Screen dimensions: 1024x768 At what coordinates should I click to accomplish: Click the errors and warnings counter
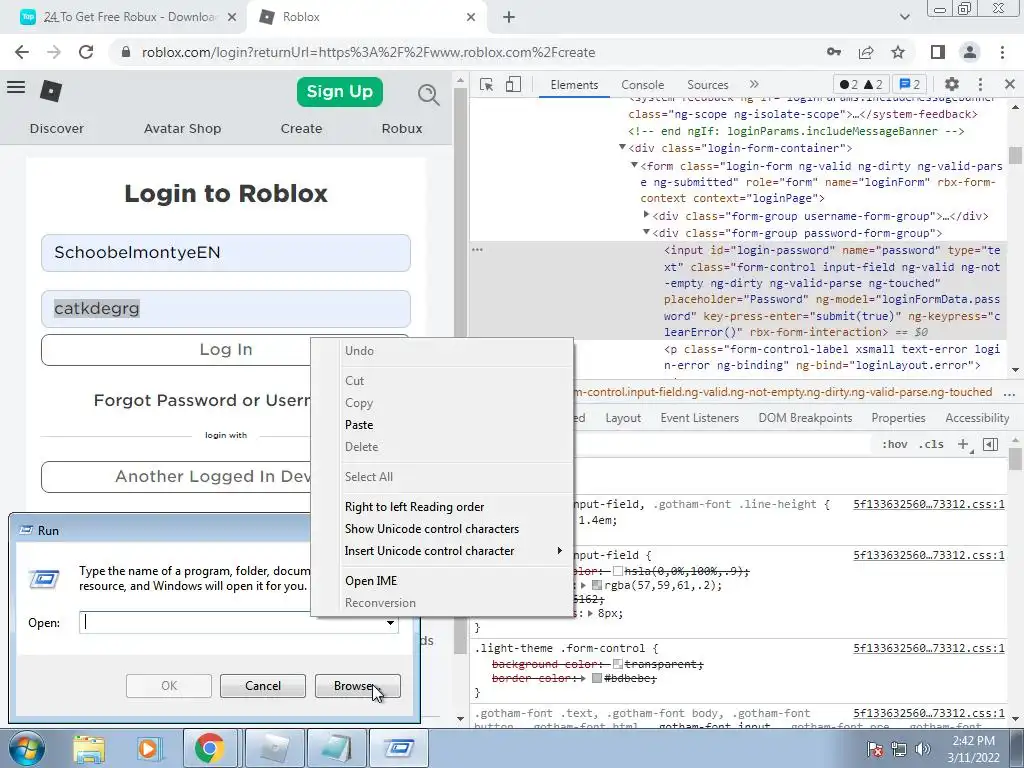click(861, 84)
